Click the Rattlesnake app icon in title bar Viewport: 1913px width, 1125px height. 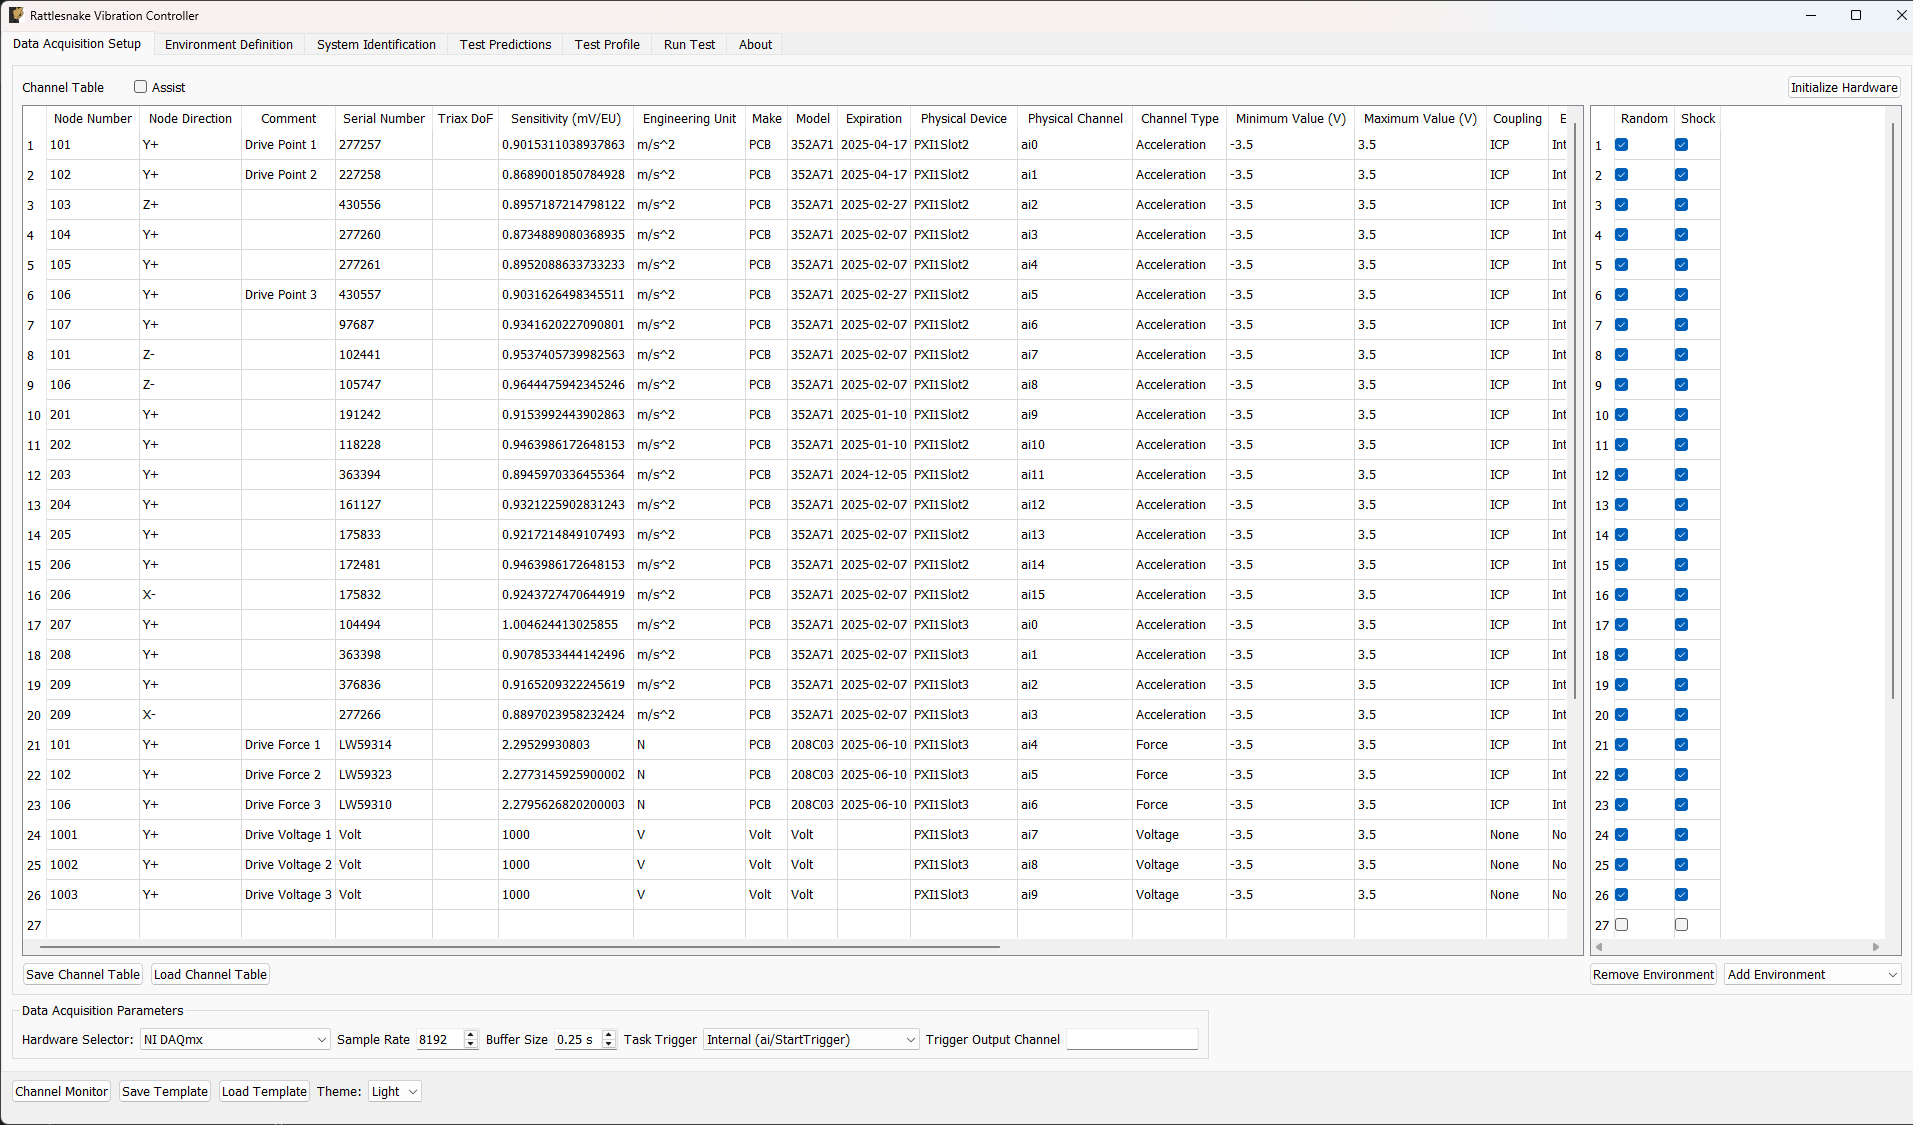pyautogui.click(x=16, y=15)
